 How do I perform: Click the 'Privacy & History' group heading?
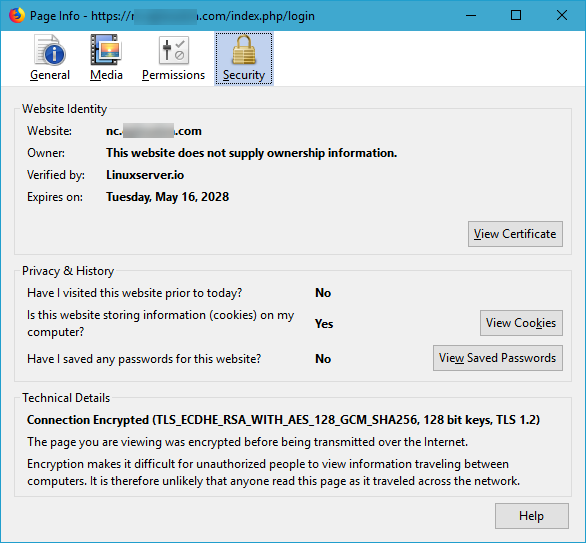68,271
